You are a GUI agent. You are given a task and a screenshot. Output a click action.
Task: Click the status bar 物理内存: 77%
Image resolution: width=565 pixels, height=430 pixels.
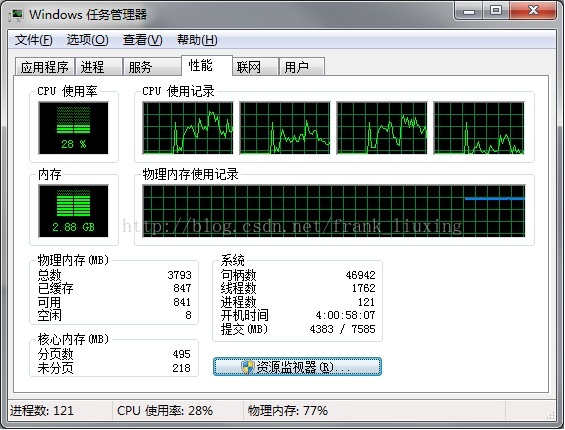(x=288, y=411)
